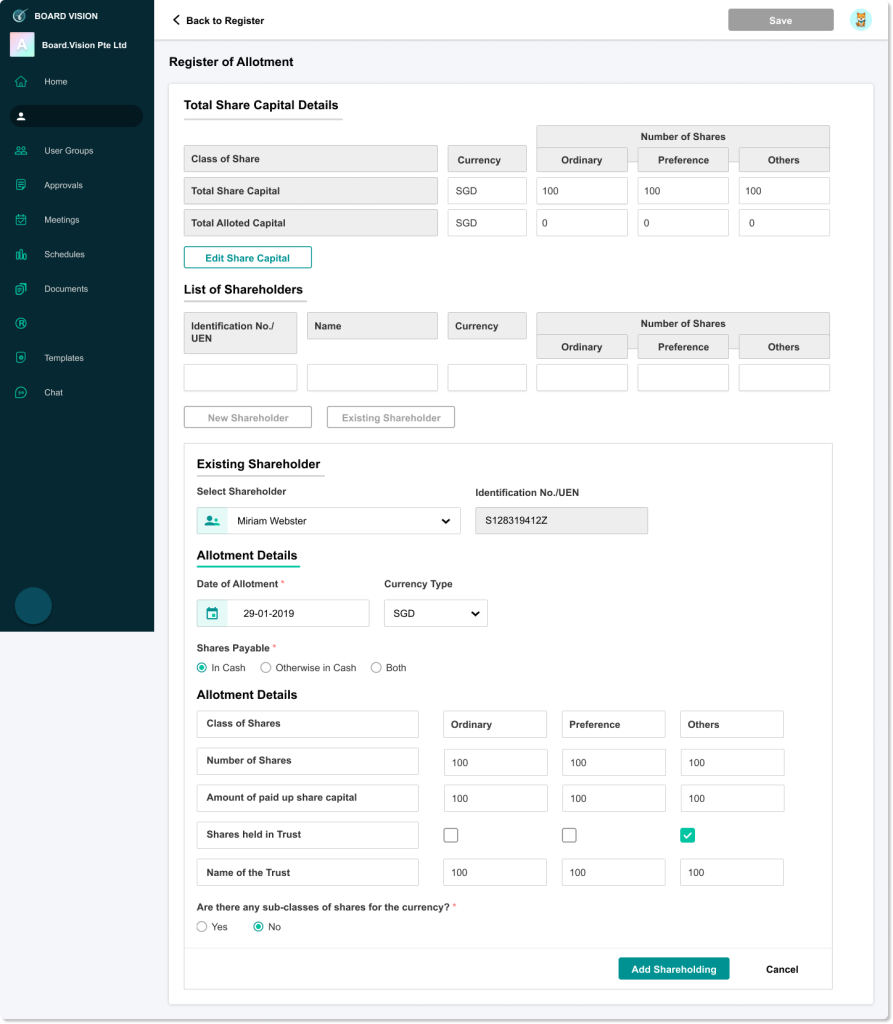This screenshot has height=1024, width=893.
Task: Click the Home icon in sidebar
Action: 21,82
